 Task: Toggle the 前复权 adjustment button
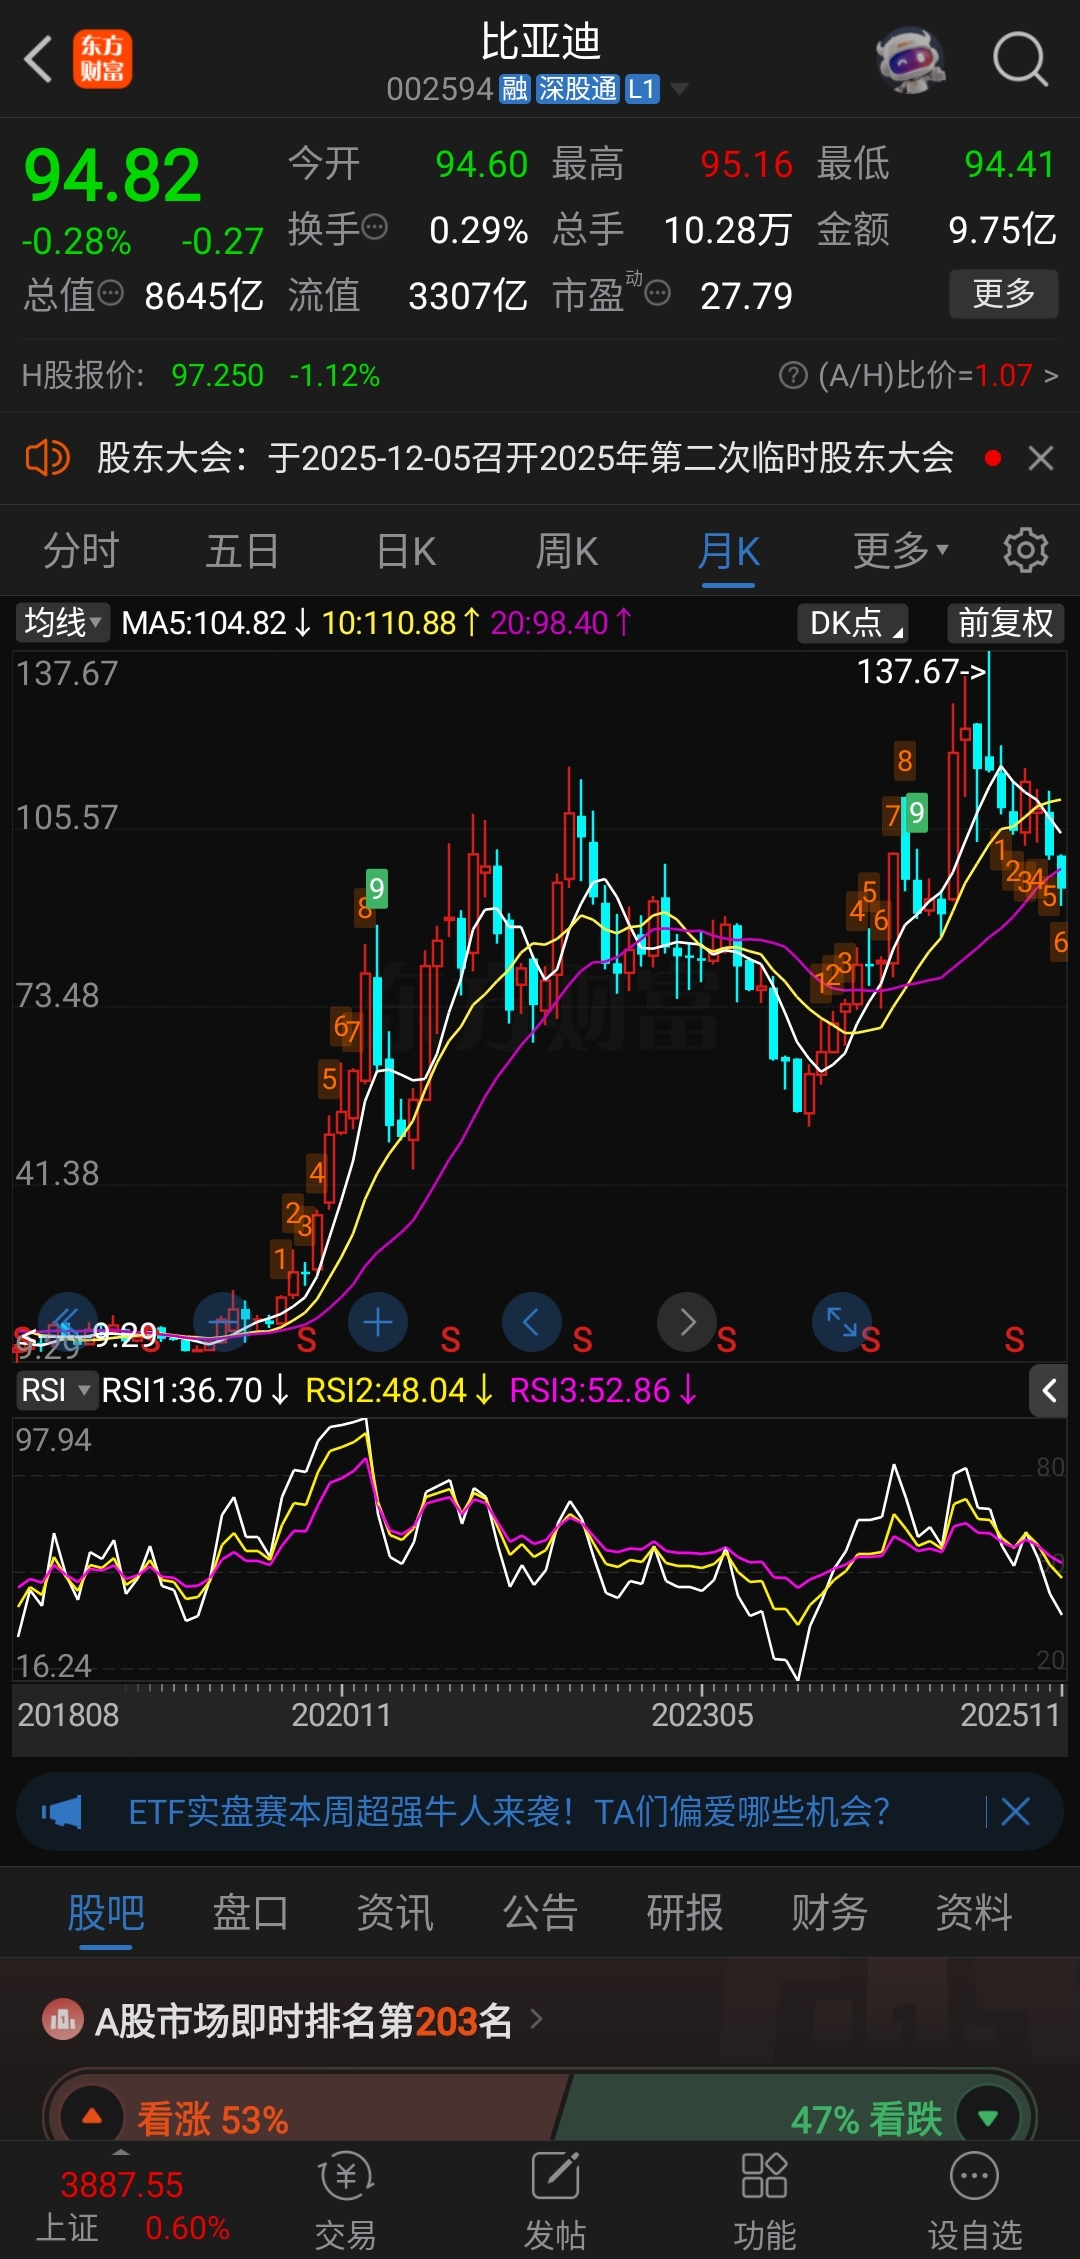tap(1005, 623)
